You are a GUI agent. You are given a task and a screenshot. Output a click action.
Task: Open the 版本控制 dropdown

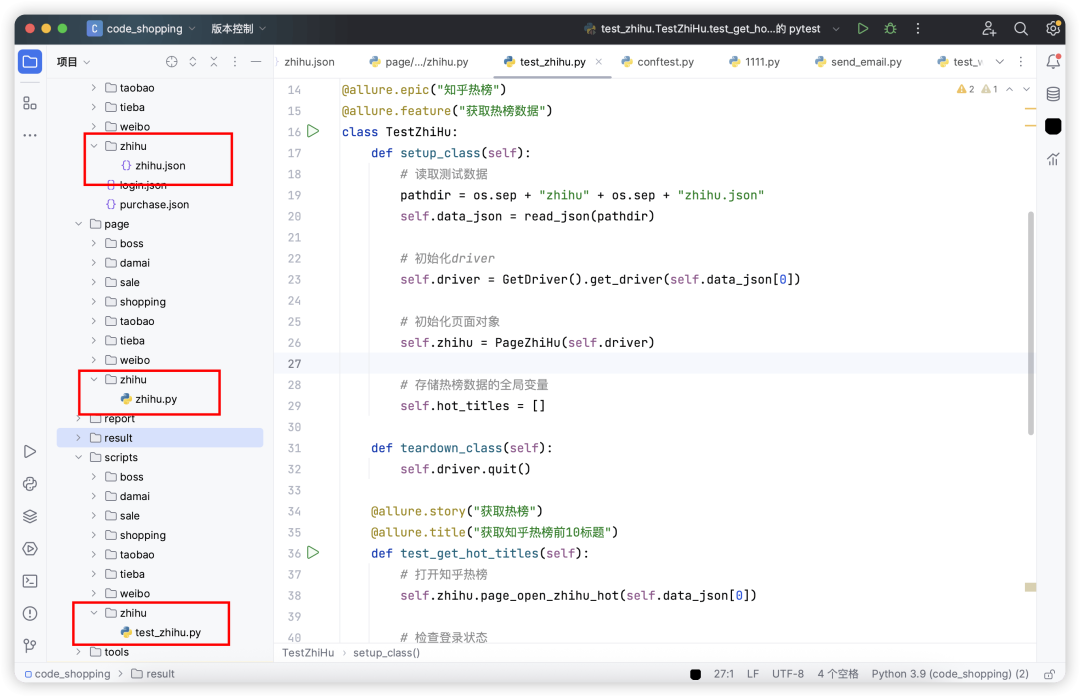point(238,28)
